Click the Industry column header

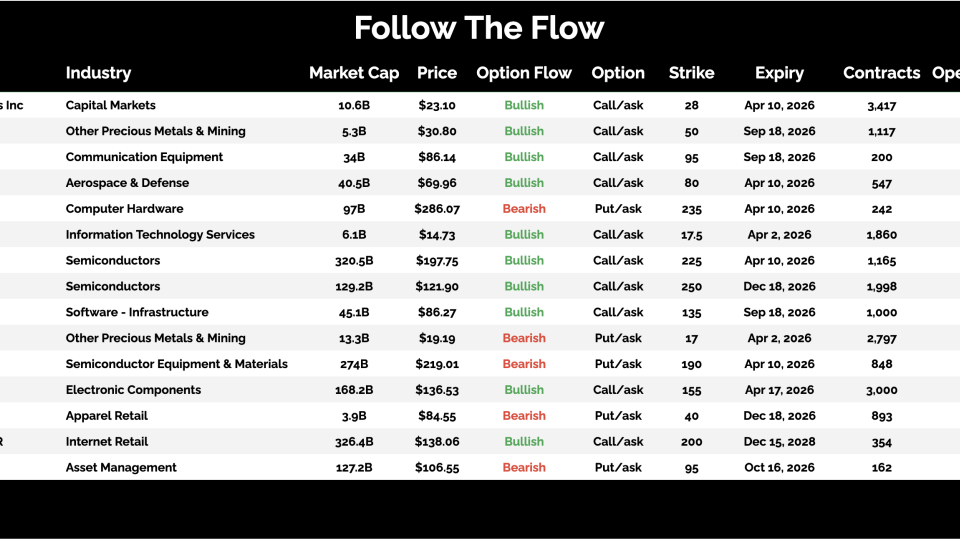click(98, 73)
